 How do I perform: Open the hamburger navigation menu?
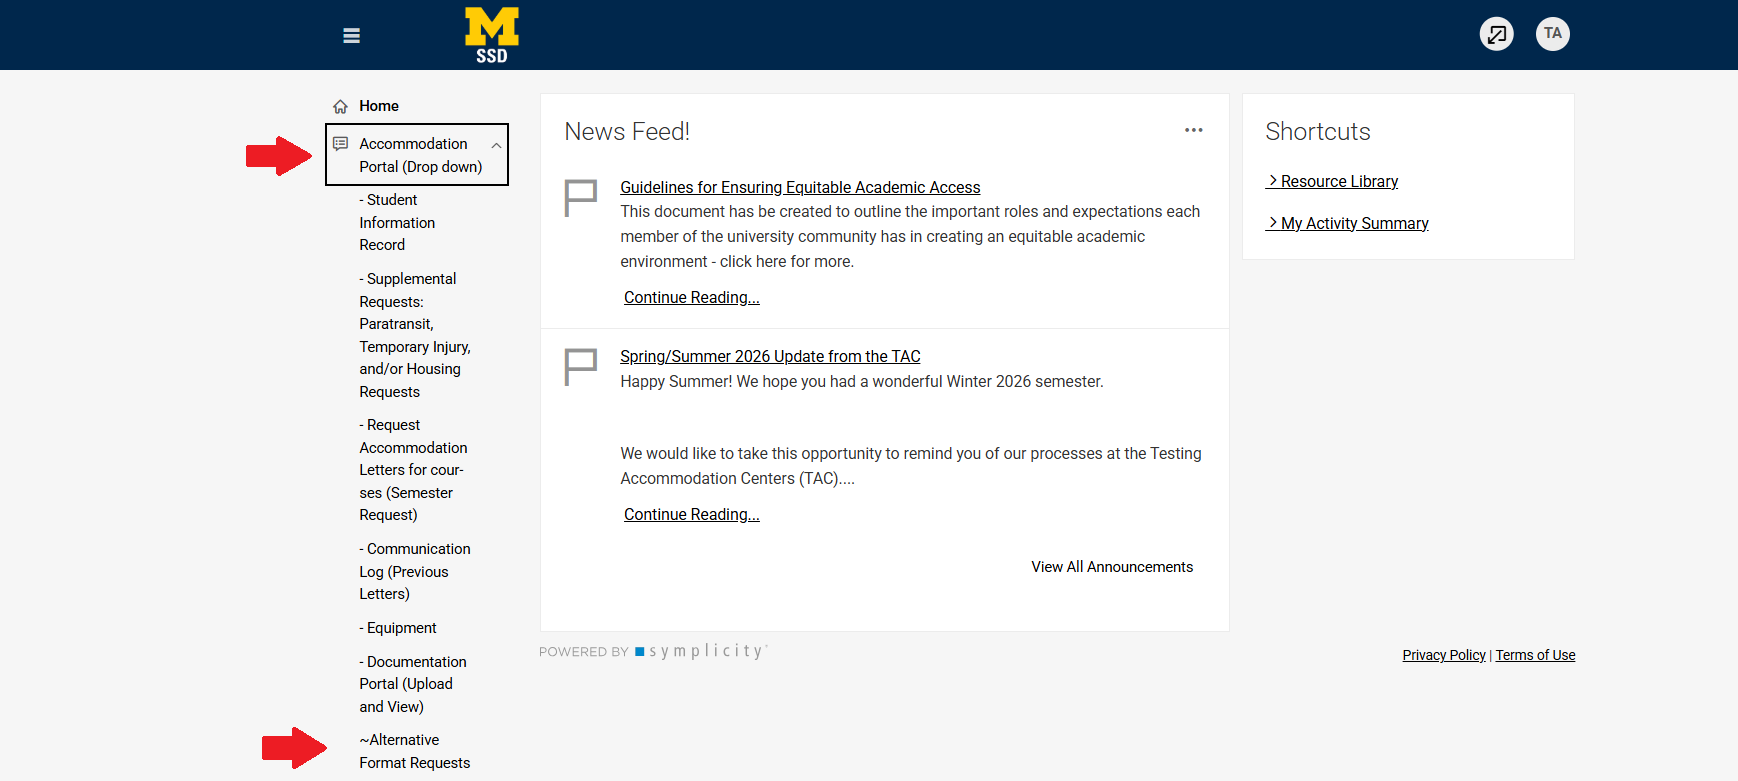tap(351, 36)
